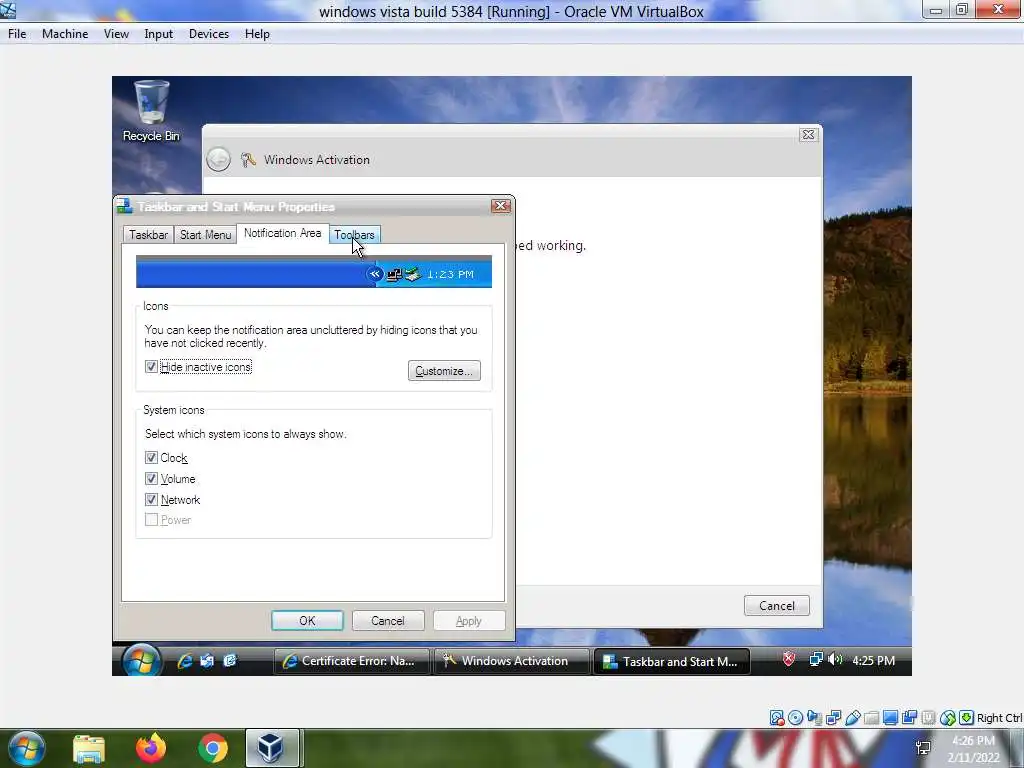Click the Windows Activation back arrow
The image size is (1024, 768).
coord(218,159)
